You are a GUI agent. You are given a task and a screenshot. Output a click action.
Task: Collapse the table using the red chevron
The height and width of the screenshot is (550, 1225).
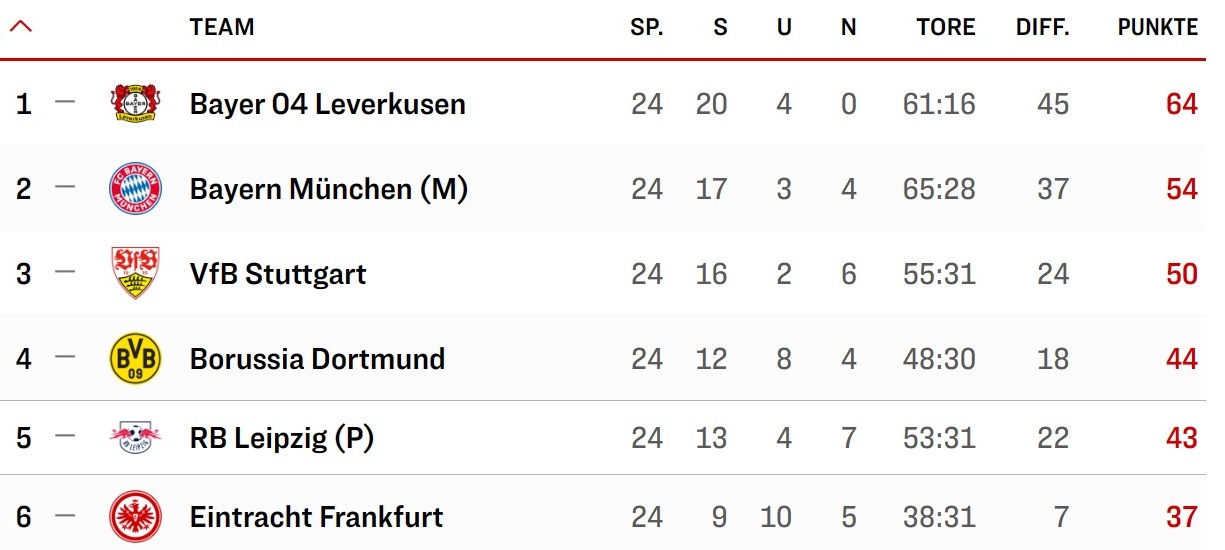coord(21,27)
